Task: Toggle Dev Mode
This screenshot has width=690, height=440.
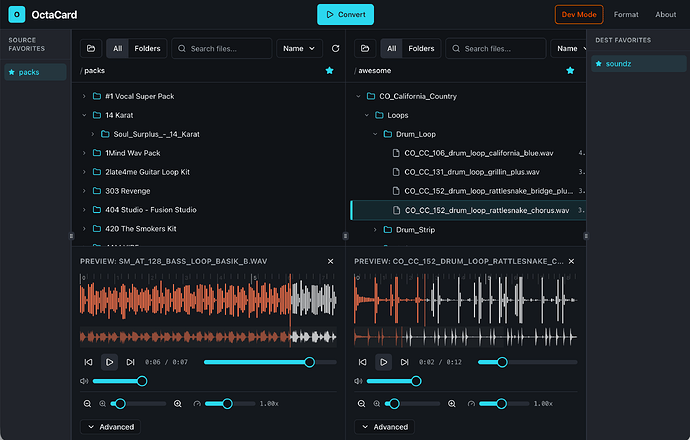Action: (x=581, y=14)
